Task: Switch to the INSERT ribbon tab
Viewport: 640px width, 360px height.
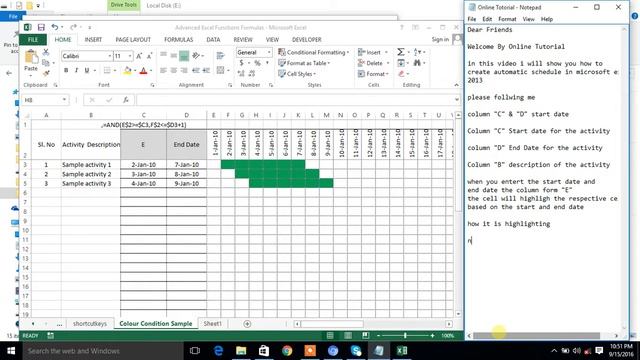Action: 93,40
